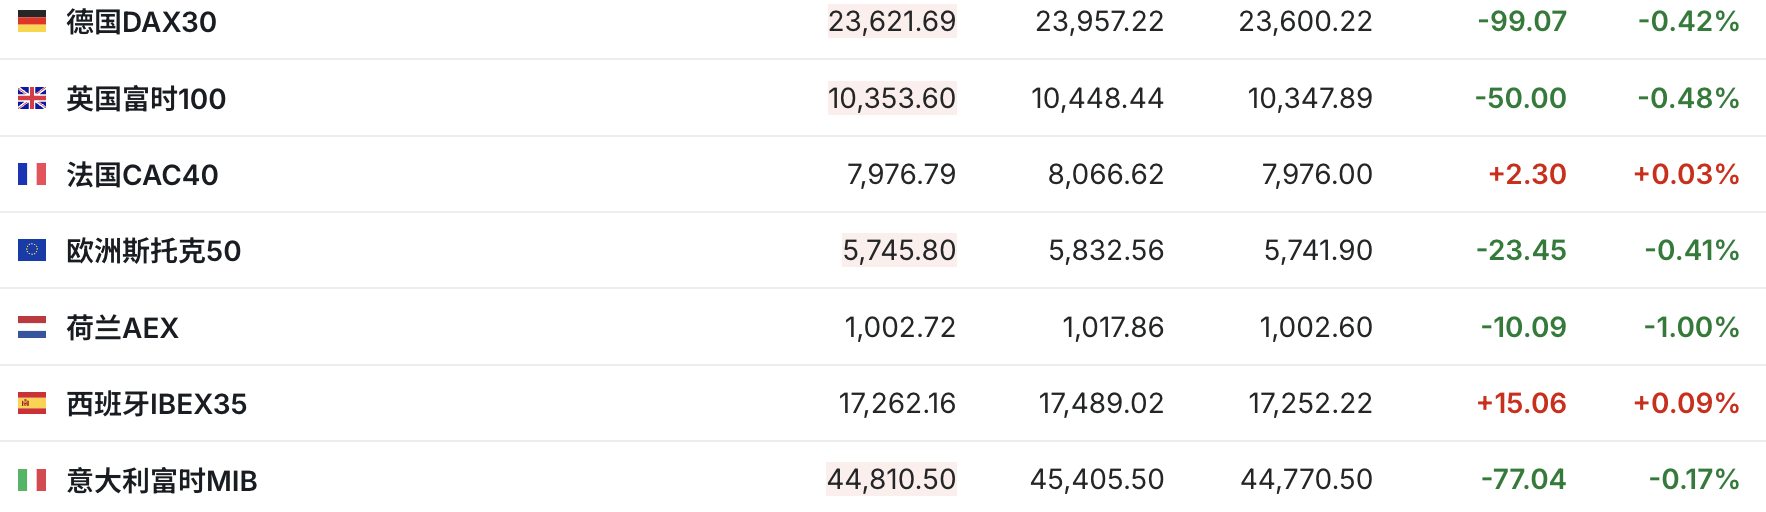Click the French flag icon
The height and width of the screenshot is (512, 1766).
tap(32, 174)
